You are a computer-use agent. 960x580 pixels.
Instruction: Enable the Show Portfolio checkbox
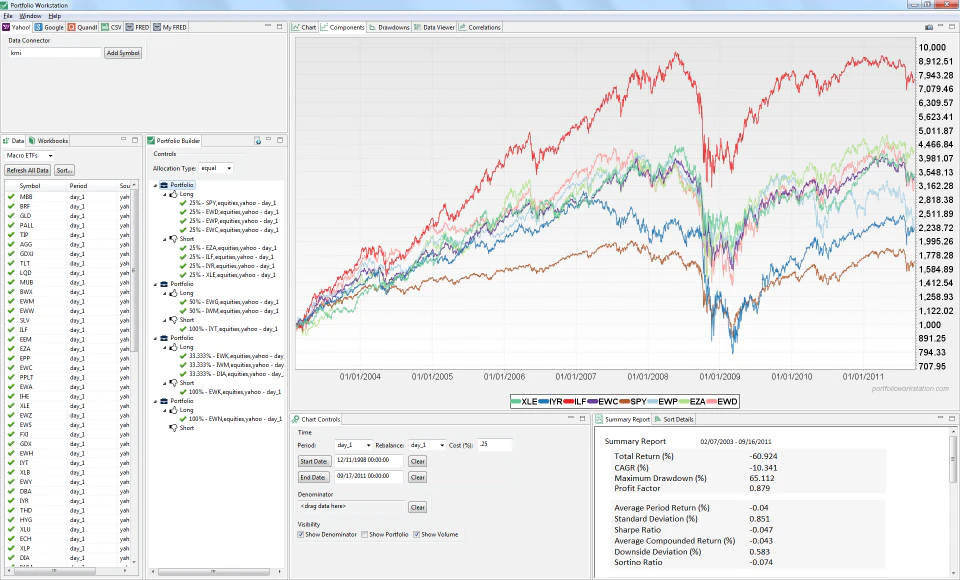[364, 535]
